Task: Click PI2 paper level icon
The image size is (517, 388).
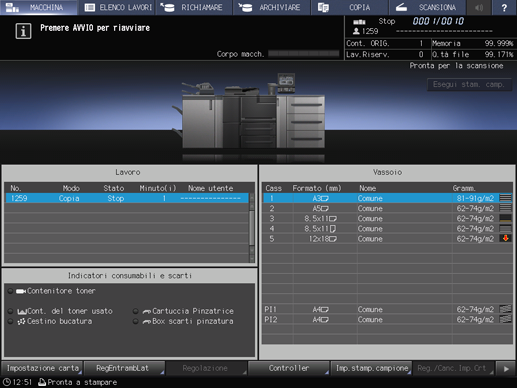Action: pyautogui.click(x=505, y=319)
